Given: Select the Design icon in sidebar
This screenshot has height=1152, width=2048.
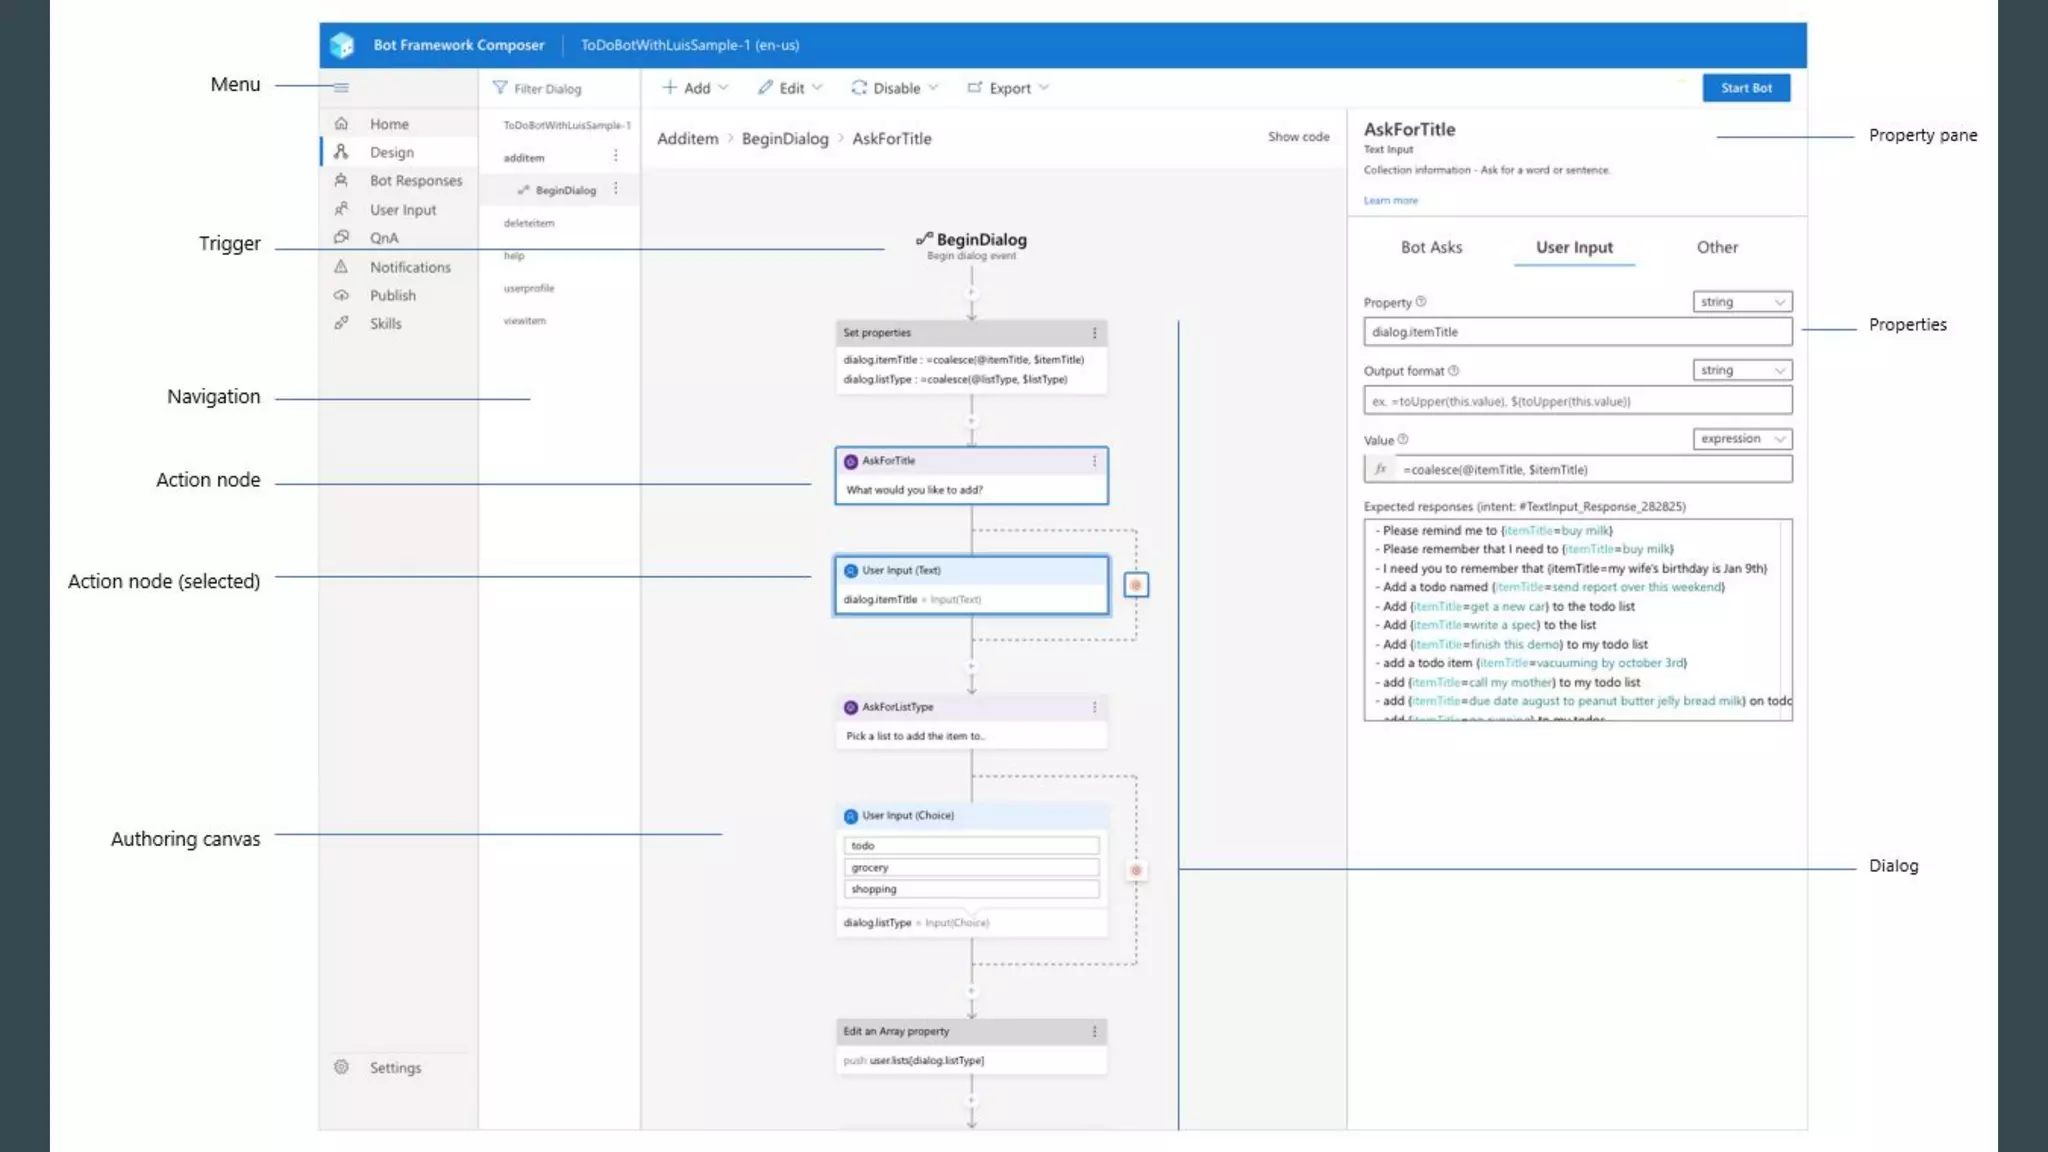Looking at the screenshot, I should click(x=341, y=152).
